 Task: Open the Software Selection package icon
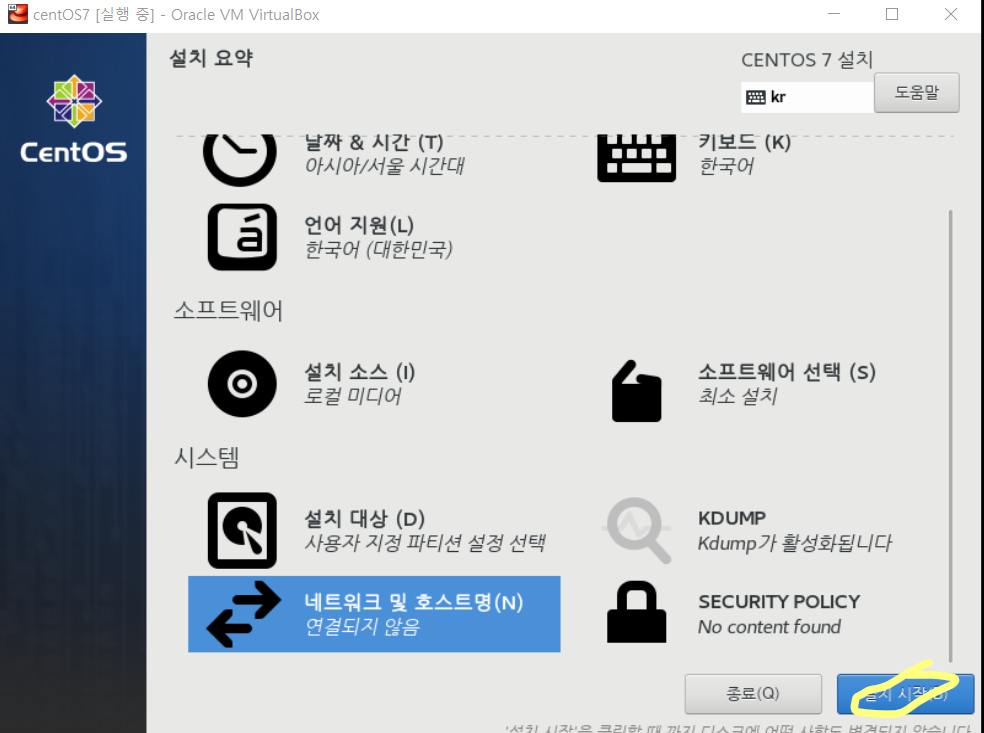[x=636, y=390]
